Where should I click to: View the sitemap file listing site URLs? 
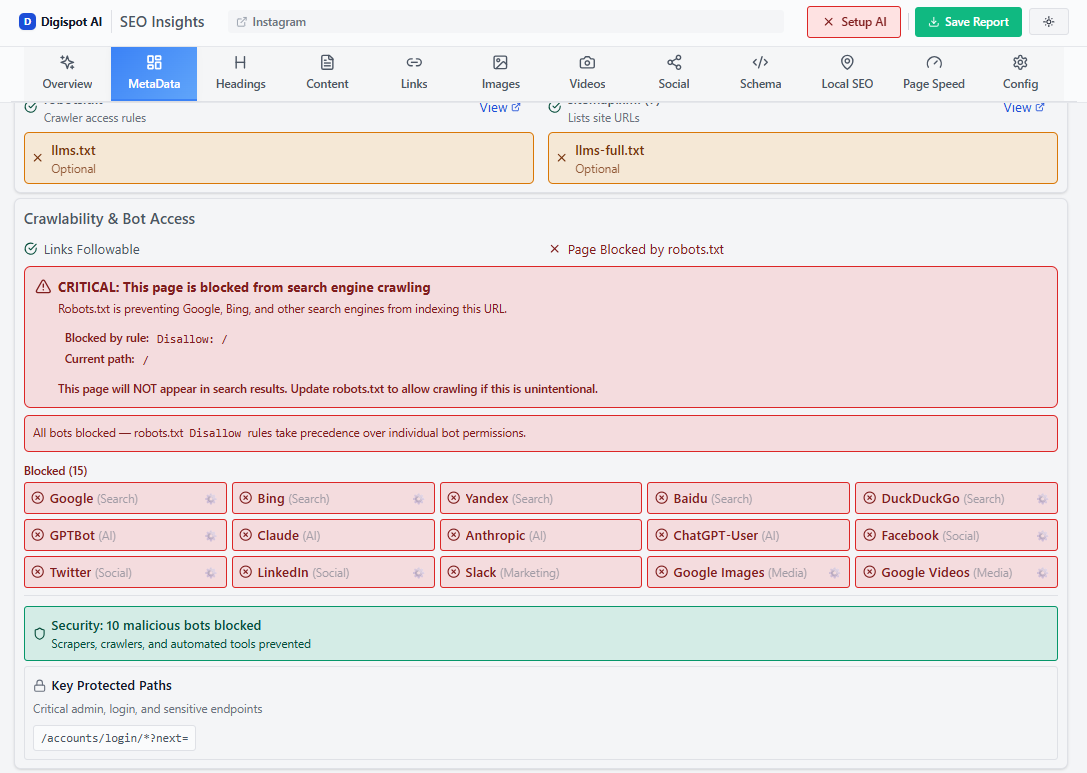coord(1024,107)
